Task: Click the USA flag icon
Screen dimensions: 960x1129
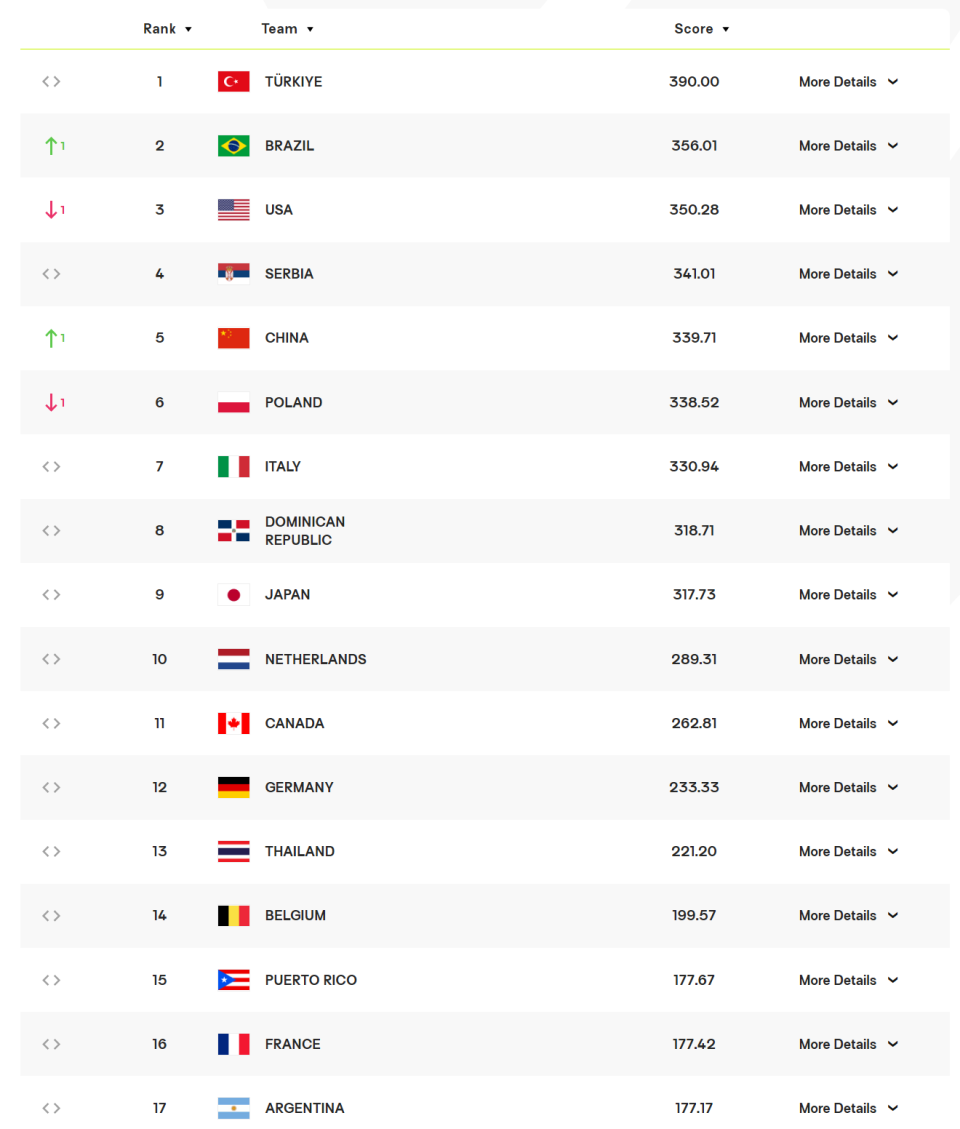Action: [x=233, y=210]
